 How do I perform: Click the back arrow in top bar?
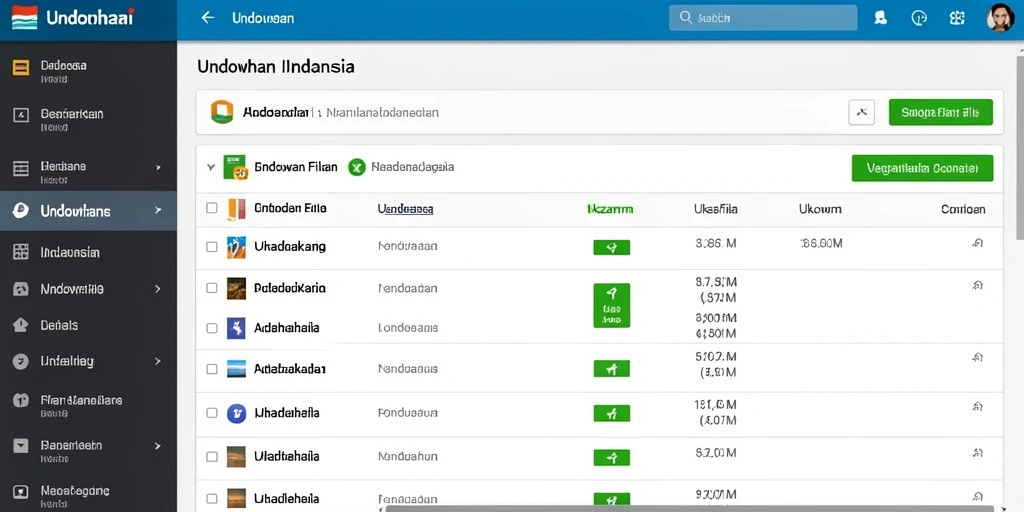(208, 18)
